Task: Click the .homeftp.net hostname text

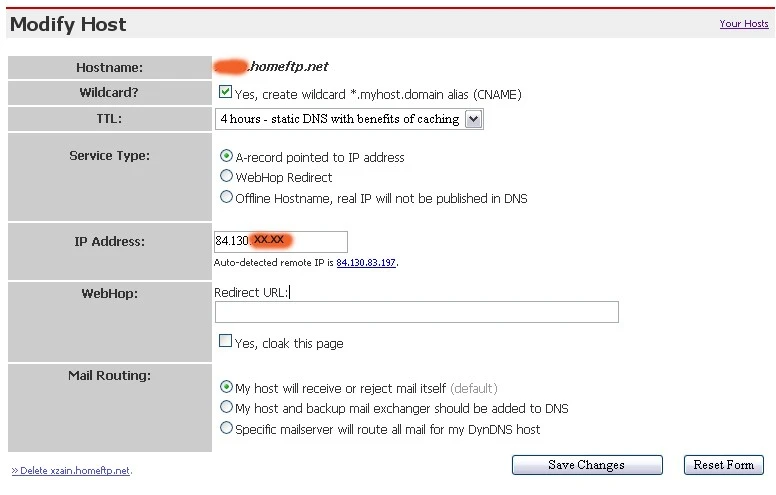Action: click(288, 67)
